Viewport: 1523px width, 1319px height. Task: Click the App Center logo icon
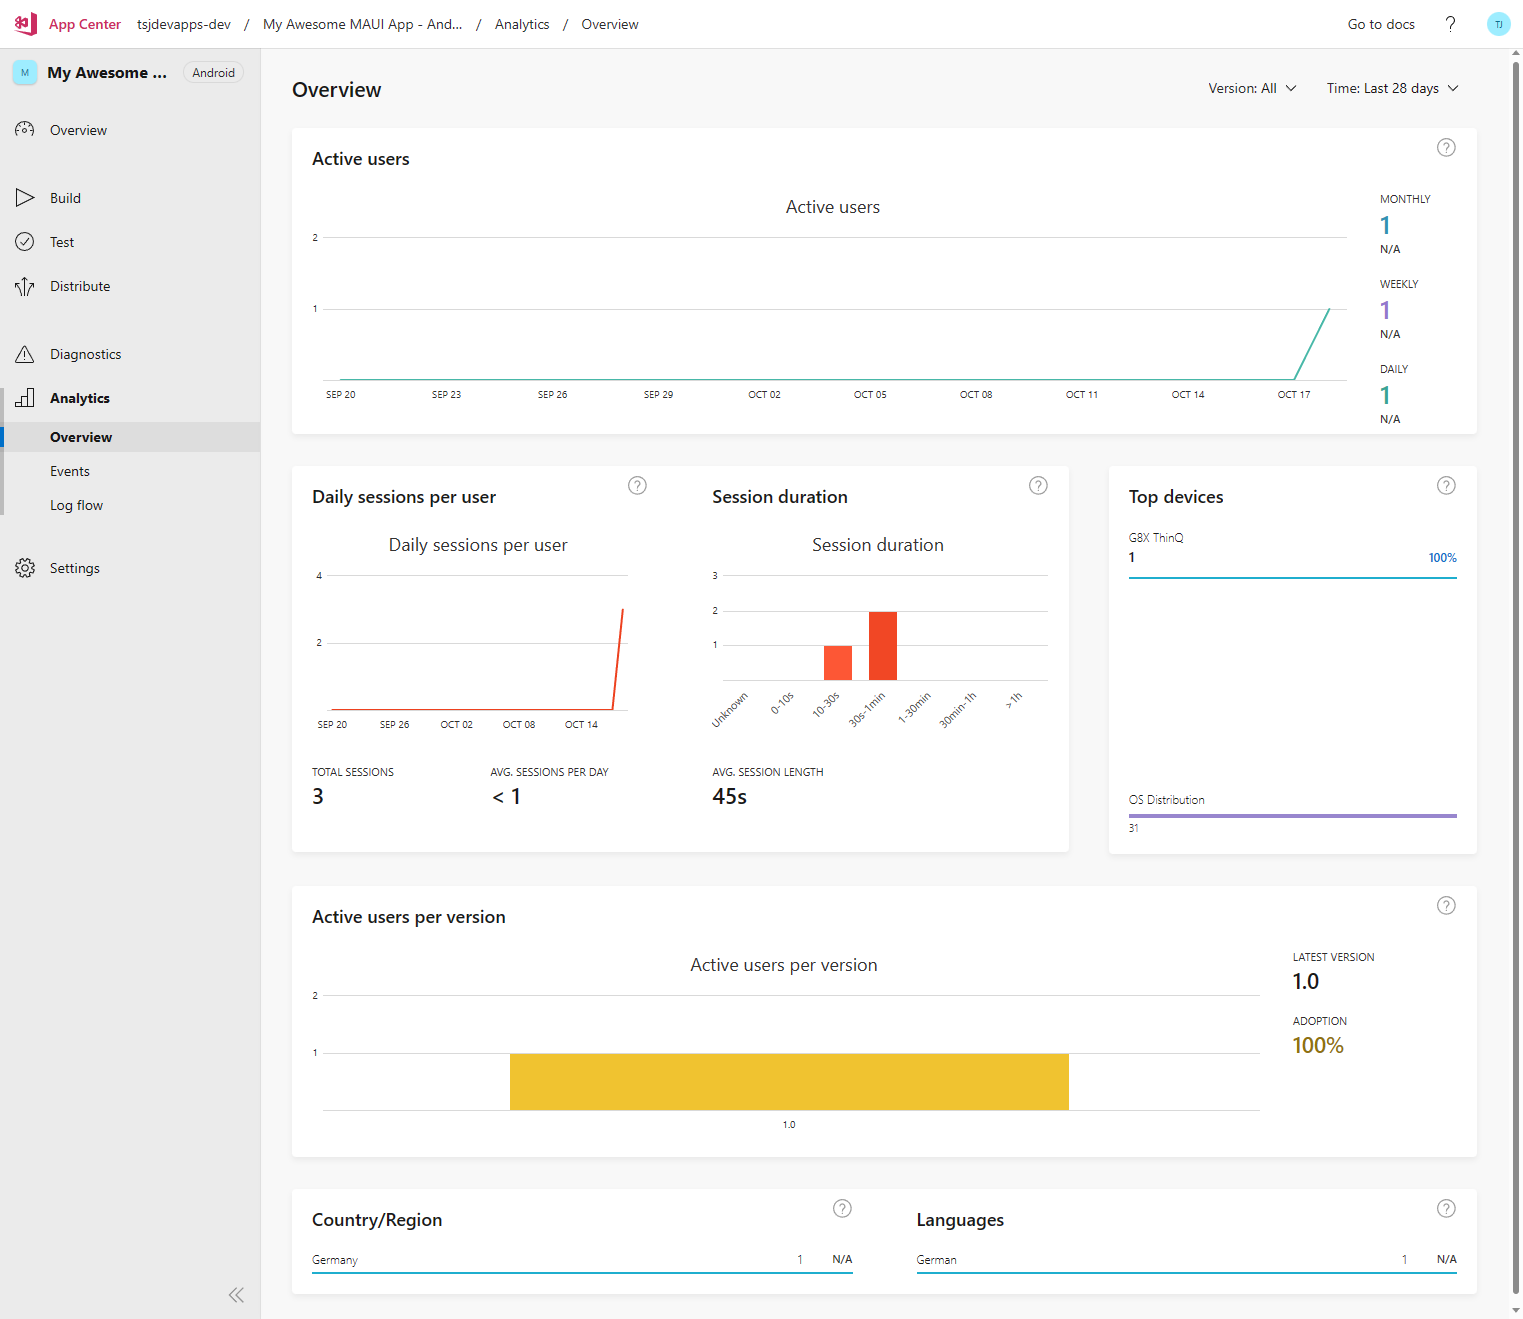(x=26, y=24)
